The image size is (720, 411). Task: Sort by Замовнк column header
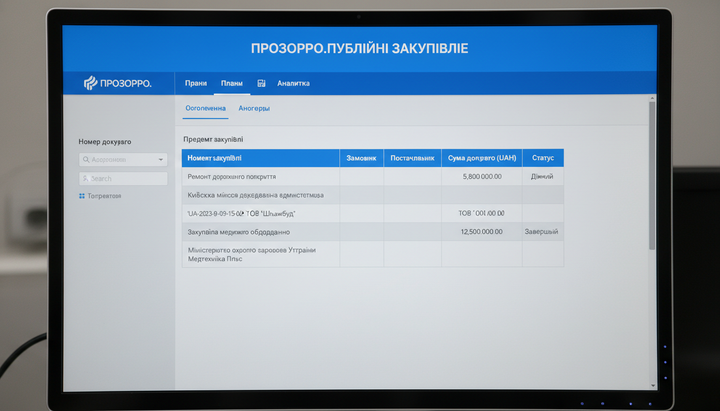coord(361,158)
